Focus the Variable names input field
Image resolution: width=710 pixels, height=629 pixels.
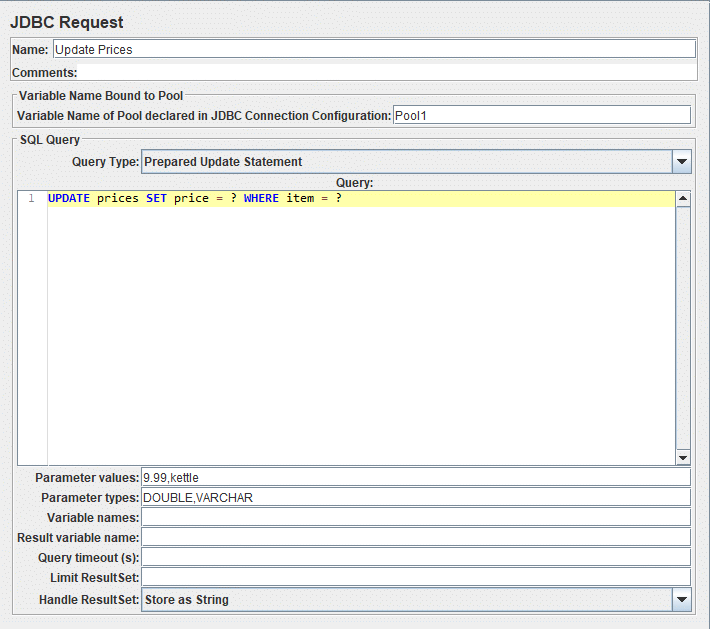click(x=415, y=517)
